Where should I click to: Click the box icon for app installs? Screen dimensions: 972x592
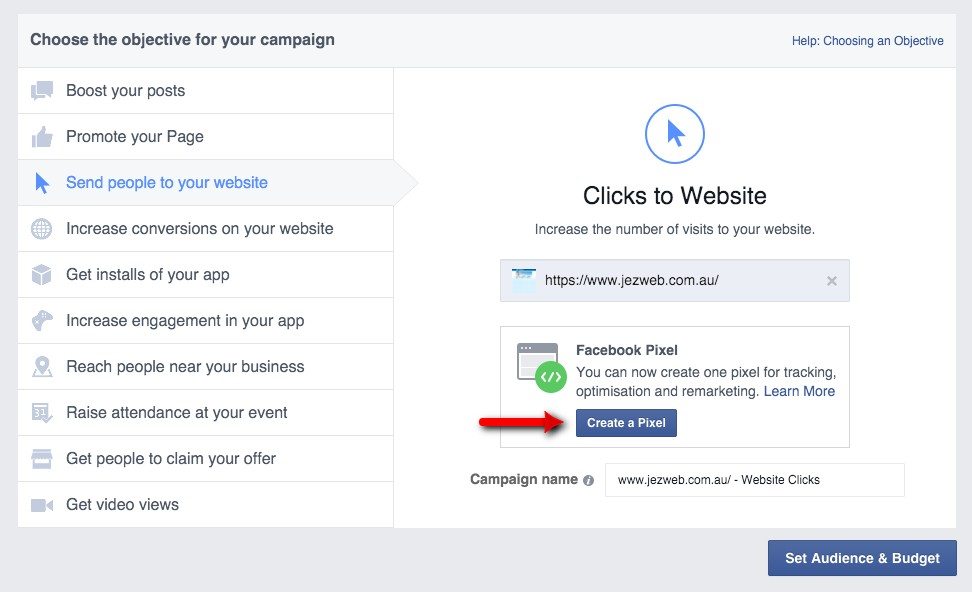pos(42,275)
